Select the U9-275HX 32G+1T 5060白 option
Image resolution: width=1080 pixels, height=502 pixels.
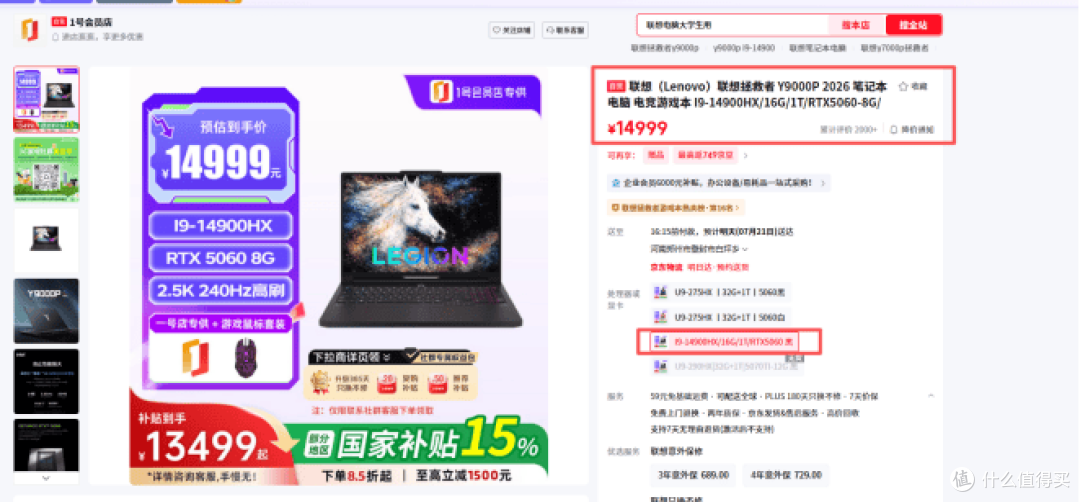pos(718,317)
